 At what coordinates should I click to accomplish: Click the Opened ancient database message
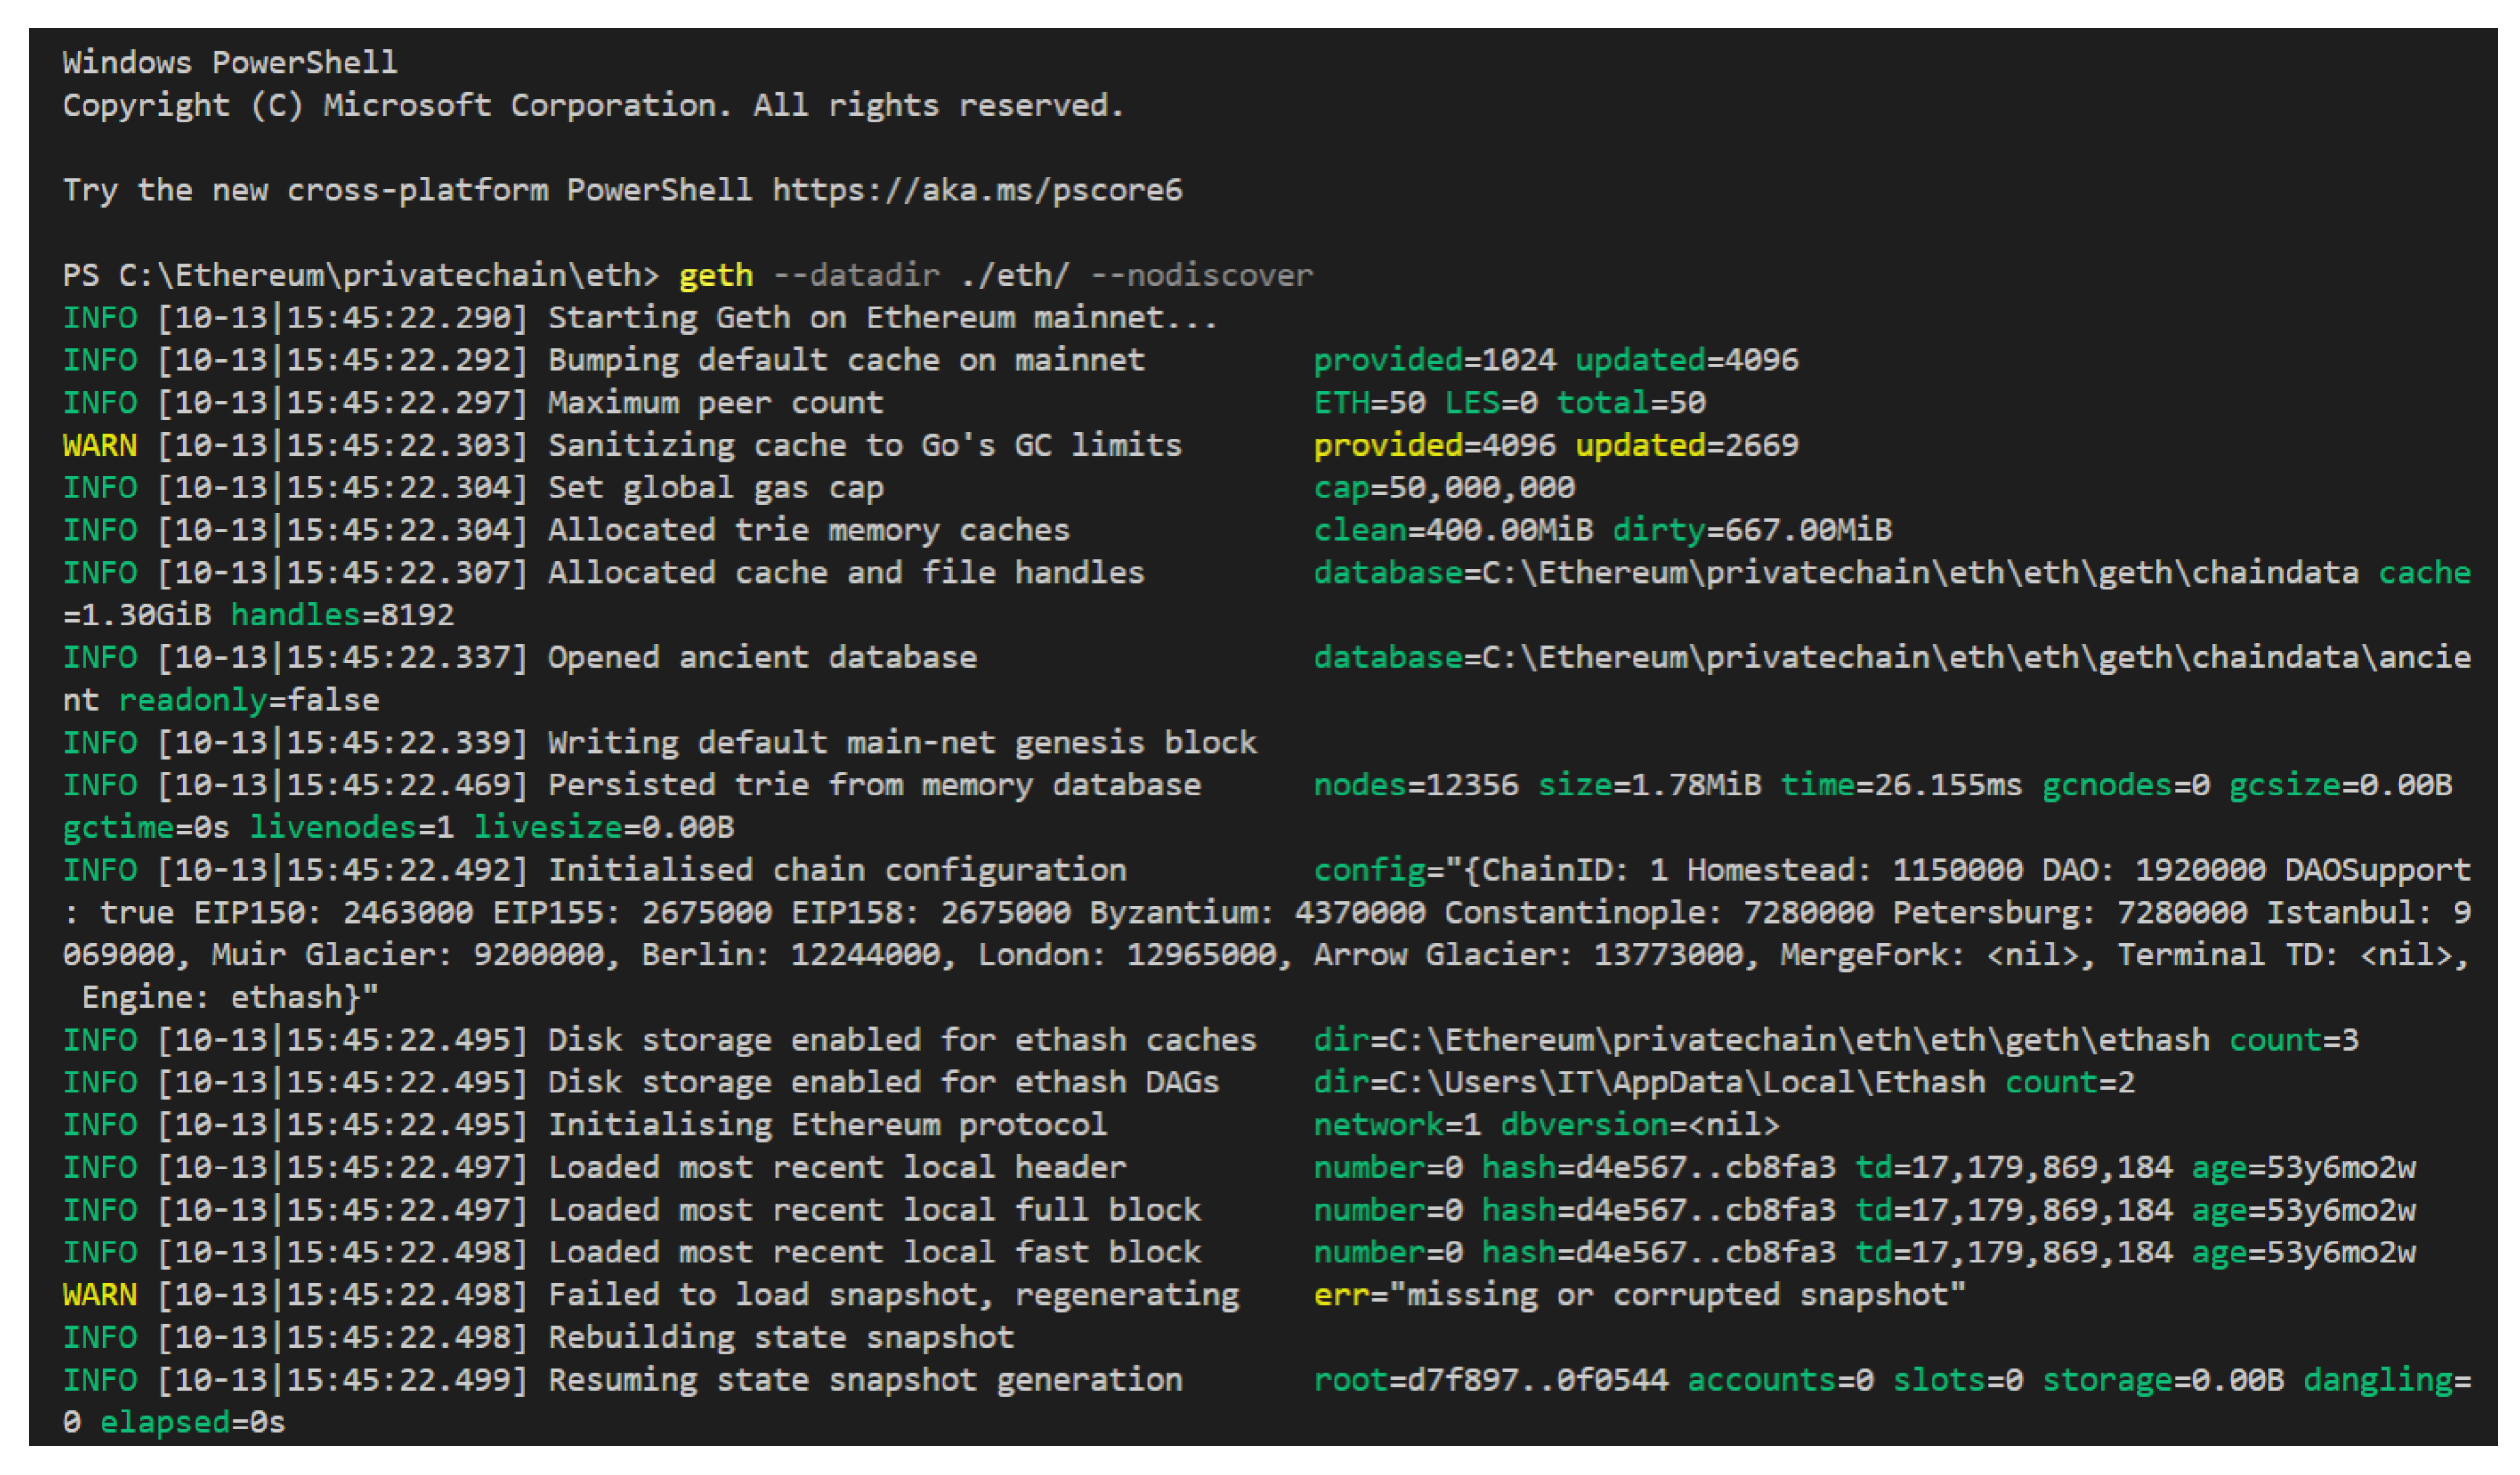[x=761, y=658]
